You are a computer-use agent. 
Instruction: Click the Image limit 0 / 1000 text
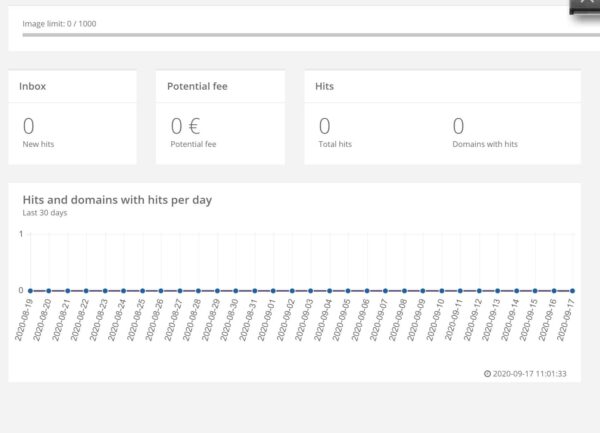(x=60, y=23)
